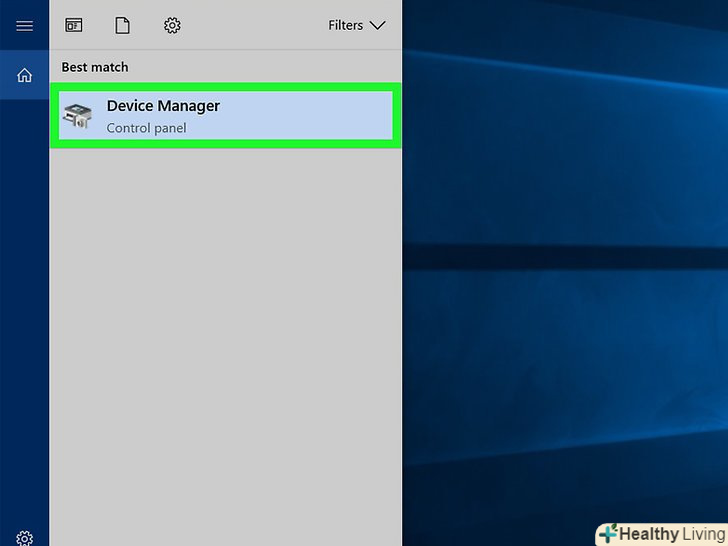Click the Device Manager title text
Viewport: 728px width, 546px height.
[x=163, y=106]
